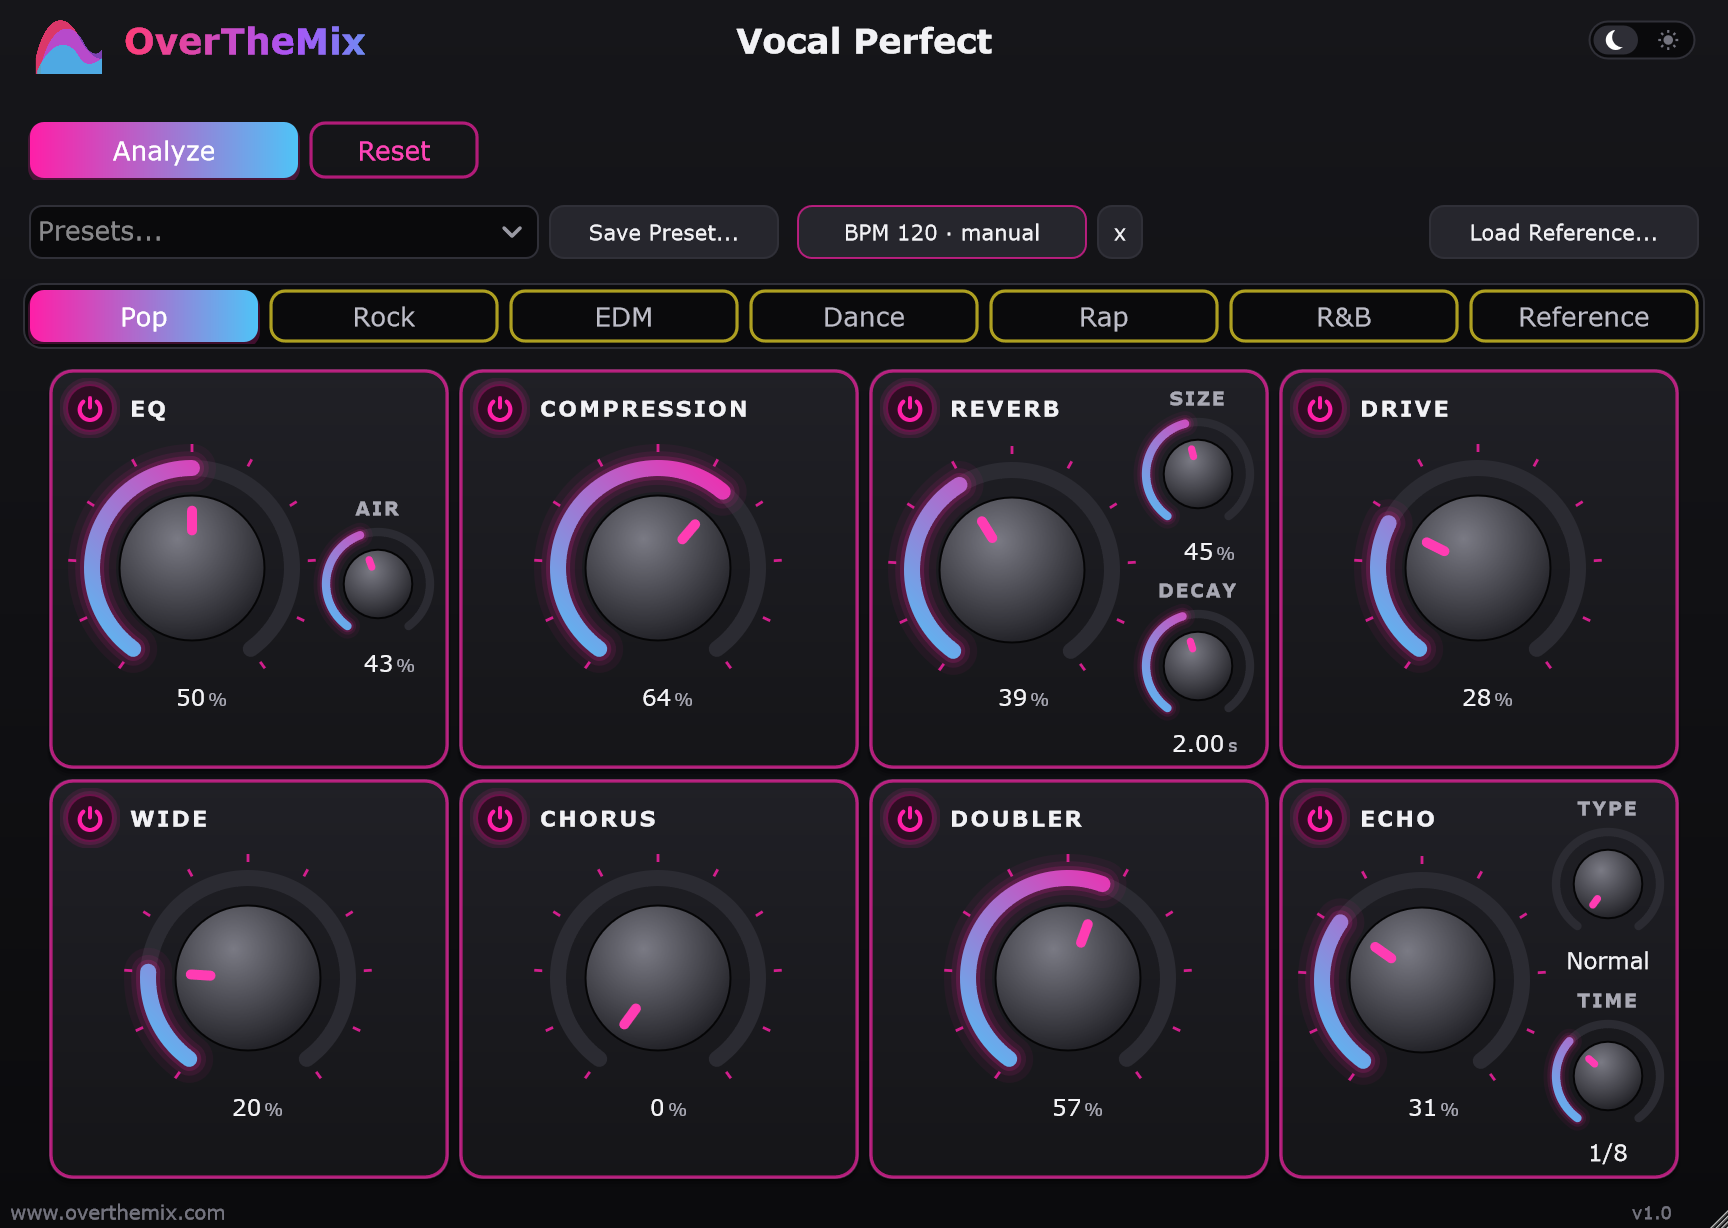Select the EDM genre tab

pyautogui.click(x=624, y=317)
